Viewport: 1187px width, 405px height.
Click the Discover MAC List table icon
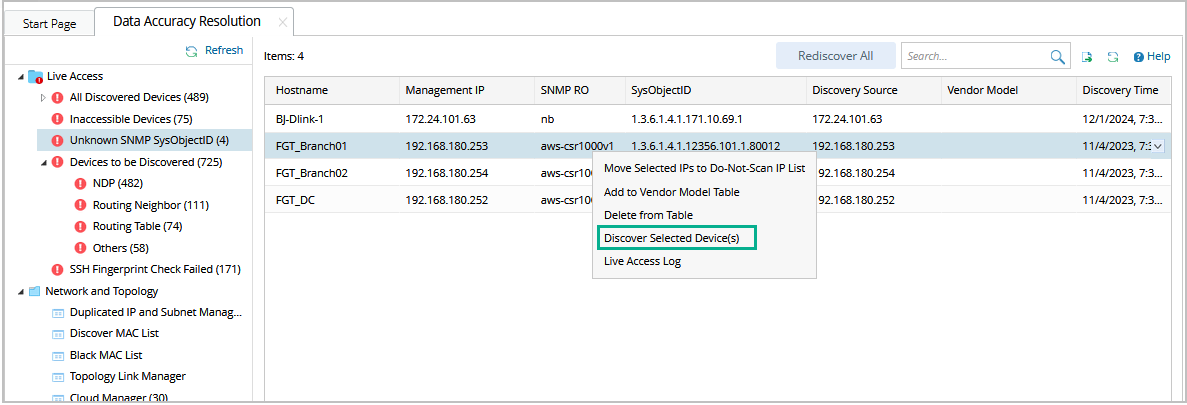(57, 334)
